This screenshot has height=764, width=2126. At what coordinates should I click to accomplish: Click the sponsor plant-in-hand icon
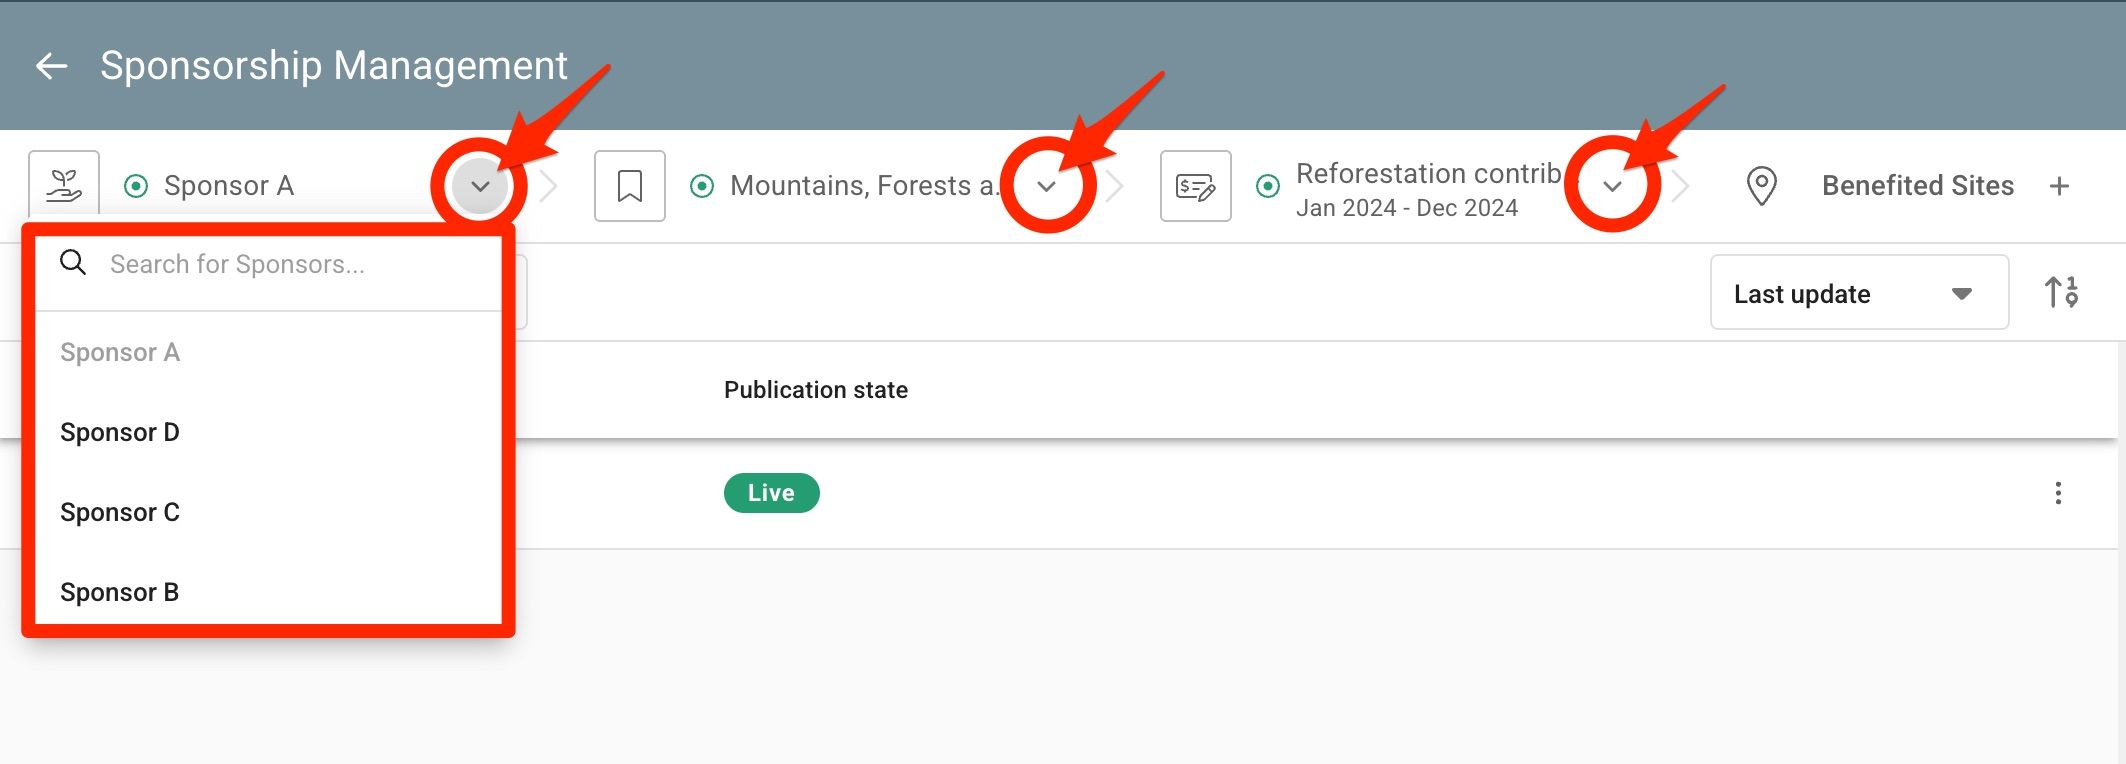64,185
